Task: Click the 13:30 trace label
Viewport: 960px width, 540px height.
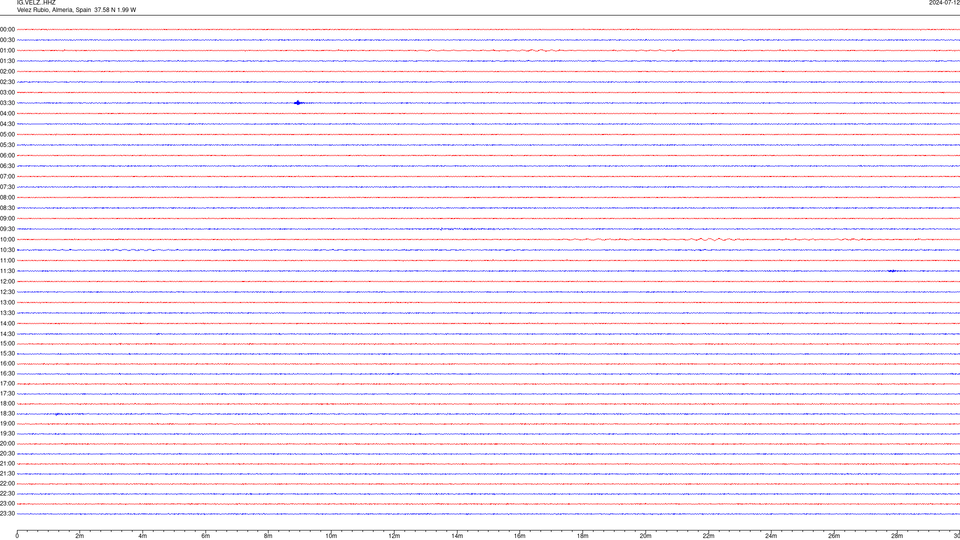Action: point(7,313)
